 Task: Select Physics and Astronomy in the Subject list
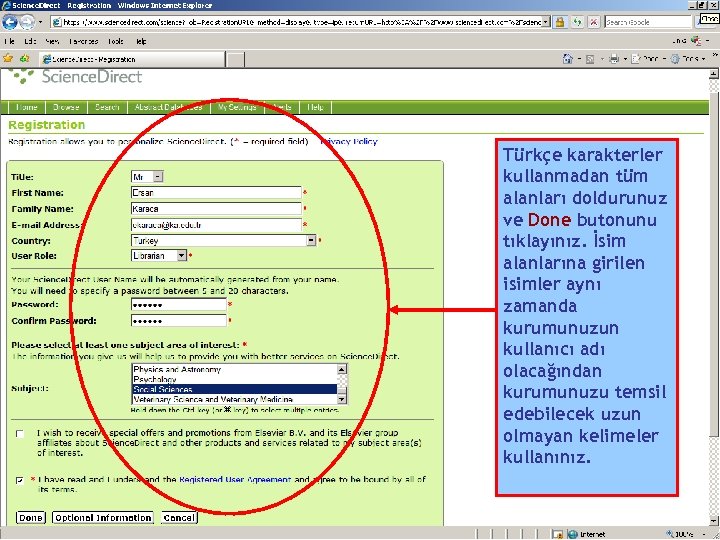coord(234,369)
